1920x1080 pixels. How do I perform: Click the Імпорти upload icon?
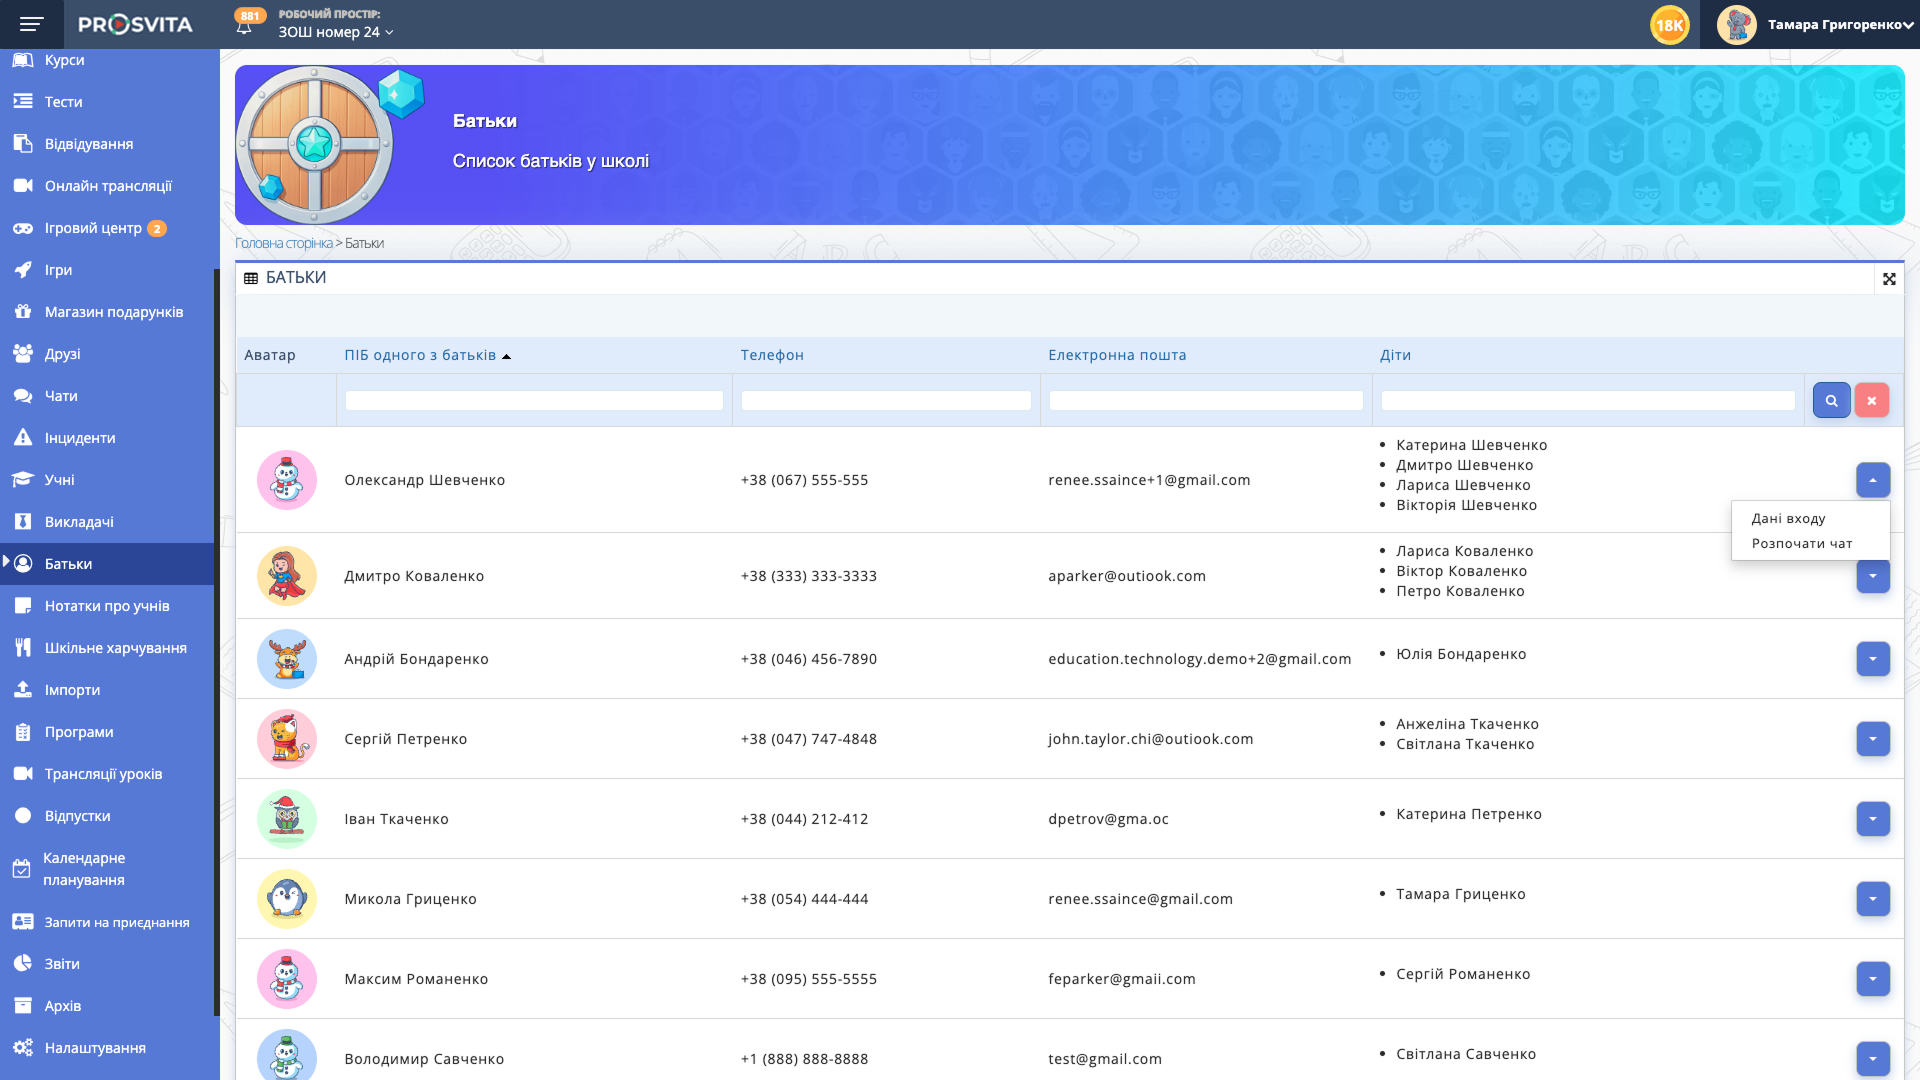coord(23,690)
